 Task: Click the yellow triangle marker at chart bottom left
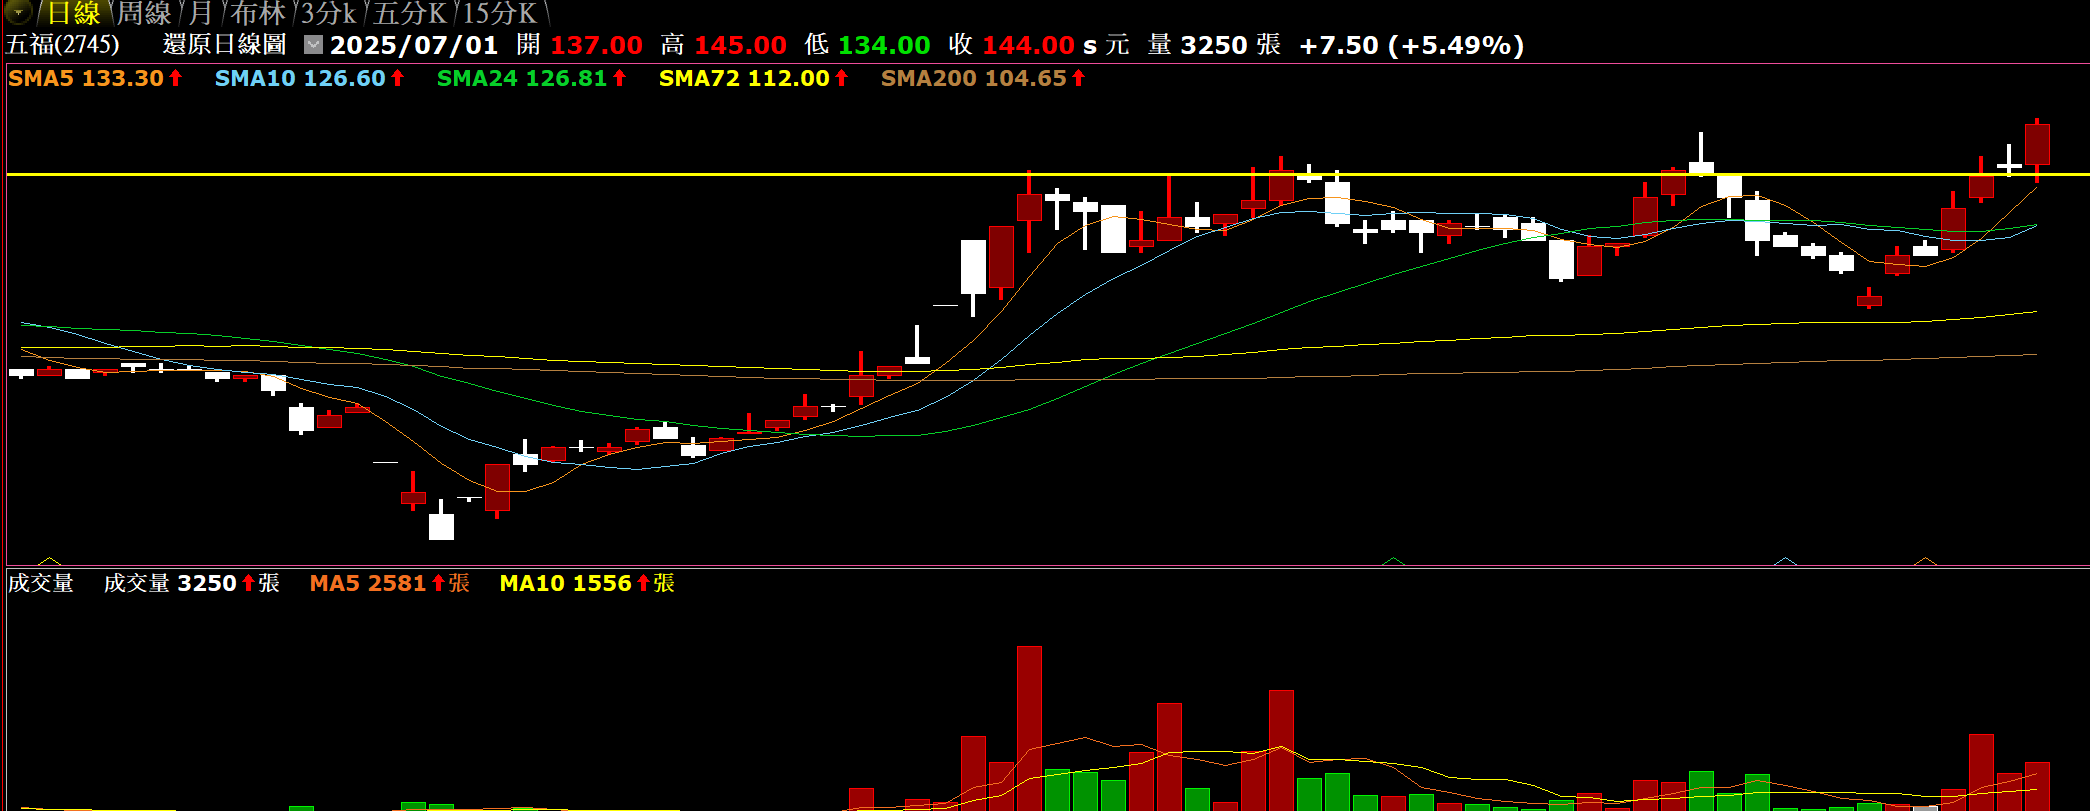[49, 561]
